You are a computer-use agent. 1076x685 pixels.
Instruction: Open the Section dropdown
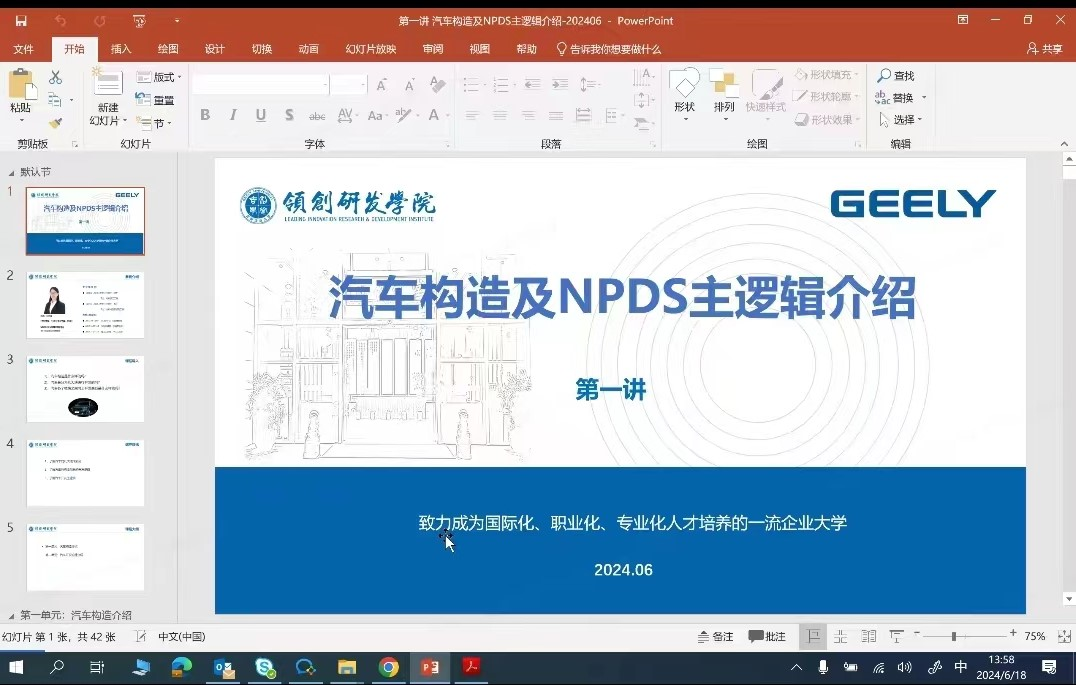(x=154, y=124)
